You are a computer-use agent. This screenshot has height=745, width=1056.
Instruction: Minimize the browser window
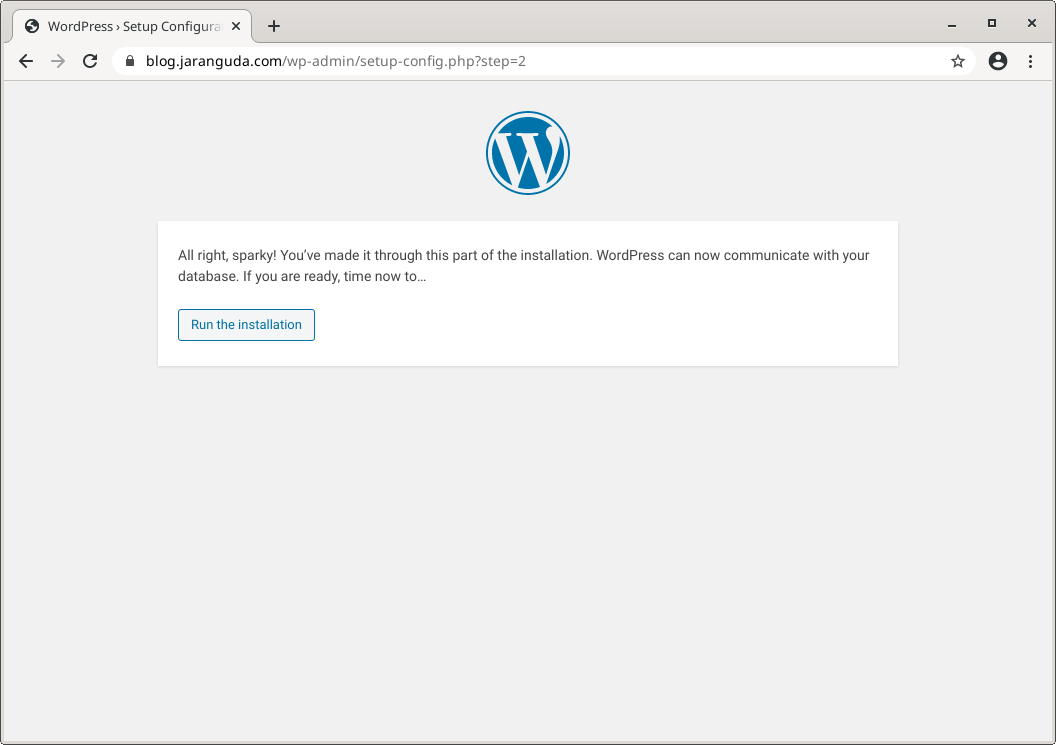coord(950,22)
